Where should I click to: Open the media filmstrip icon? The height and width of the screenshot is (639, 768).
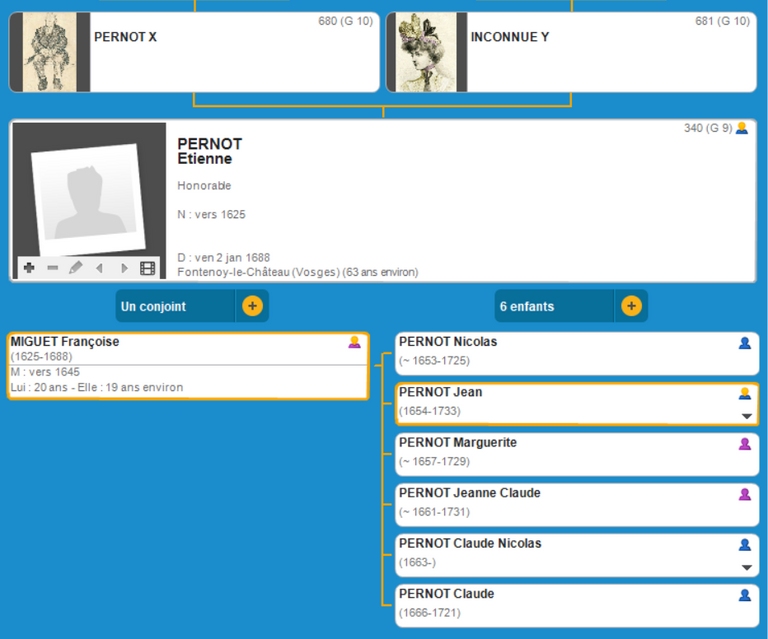(x=148, y=268)
